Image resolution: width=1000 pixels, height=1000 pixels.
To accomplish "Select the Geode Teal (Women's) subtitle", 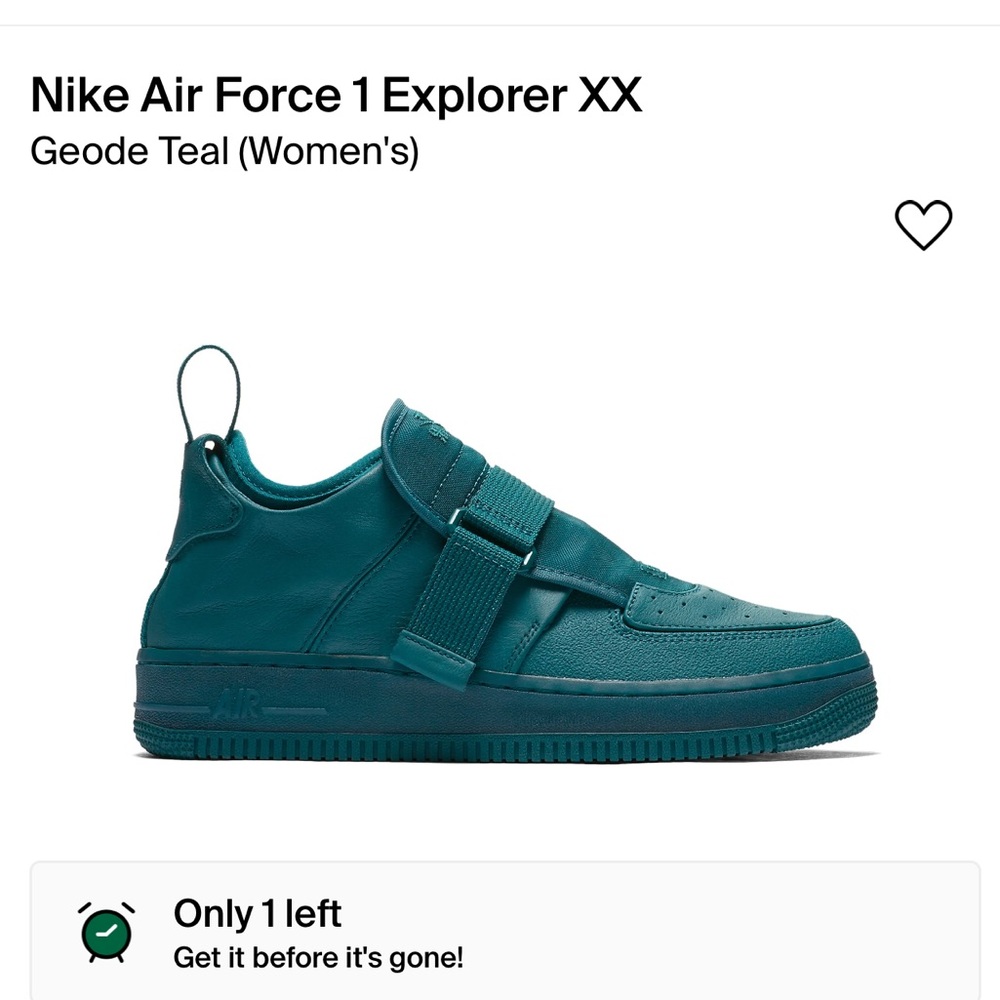I will tap(227, 152).
